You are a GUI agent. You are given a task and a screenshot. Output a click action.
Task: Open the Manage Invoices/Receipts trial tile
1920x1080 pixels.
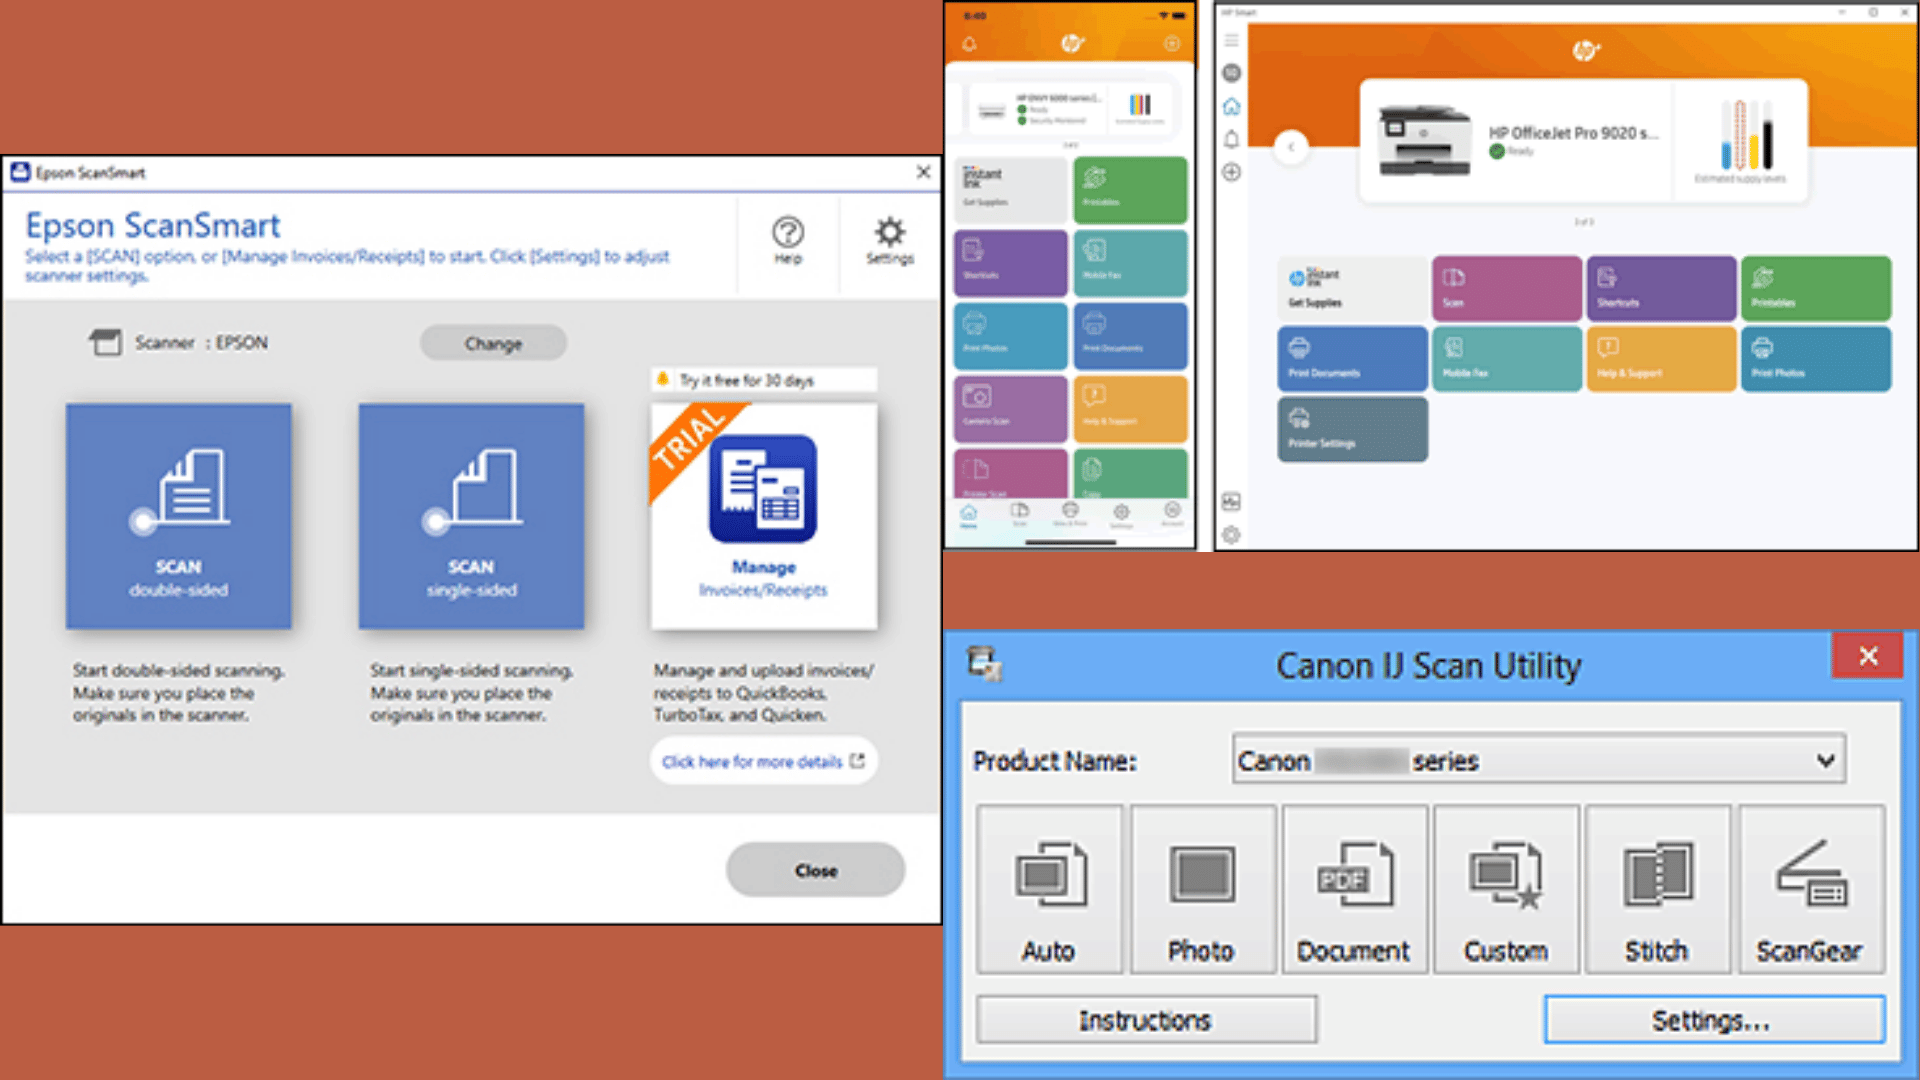pos(764,516)
